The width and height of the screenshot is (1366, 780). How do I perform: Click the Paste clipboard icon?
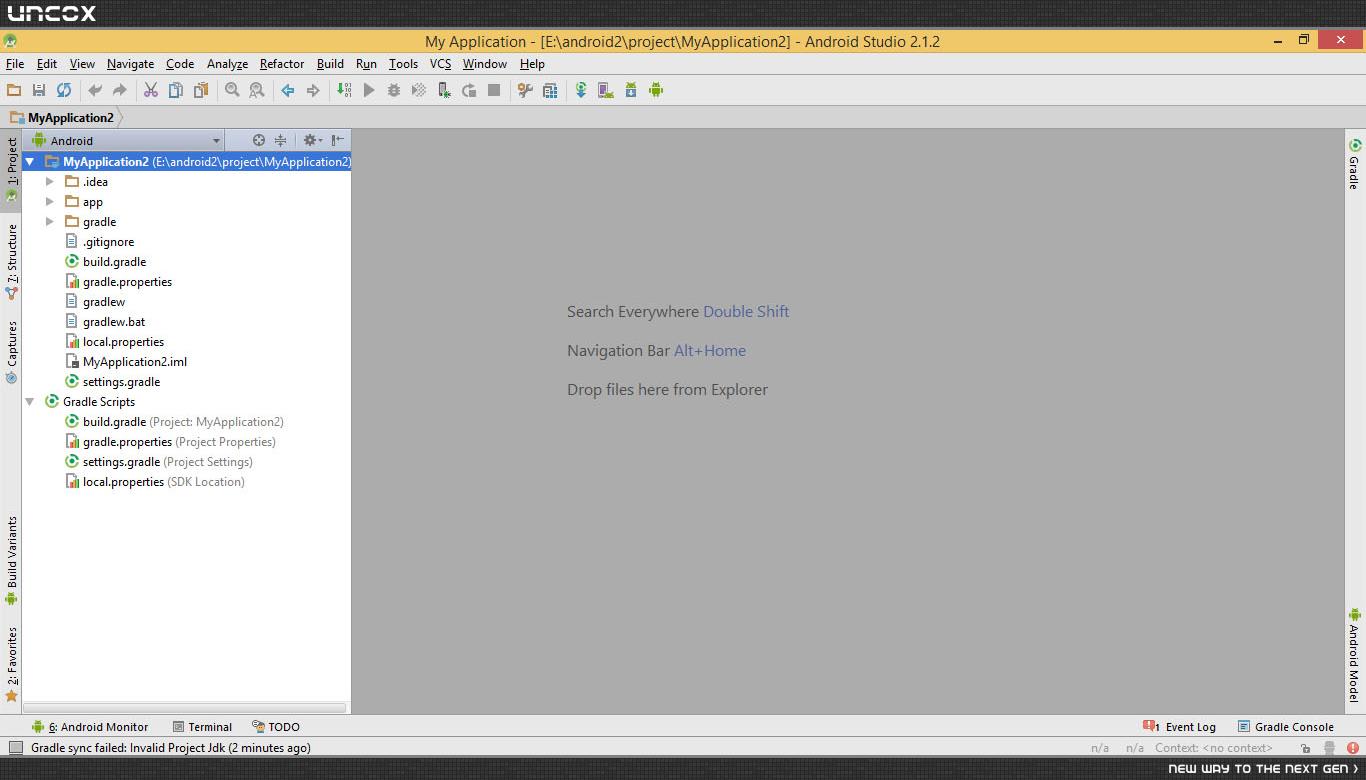201,90
